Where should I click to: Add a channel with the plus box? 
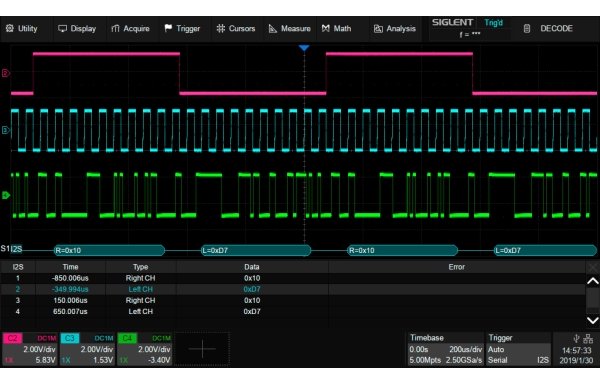tap(202, 349)
